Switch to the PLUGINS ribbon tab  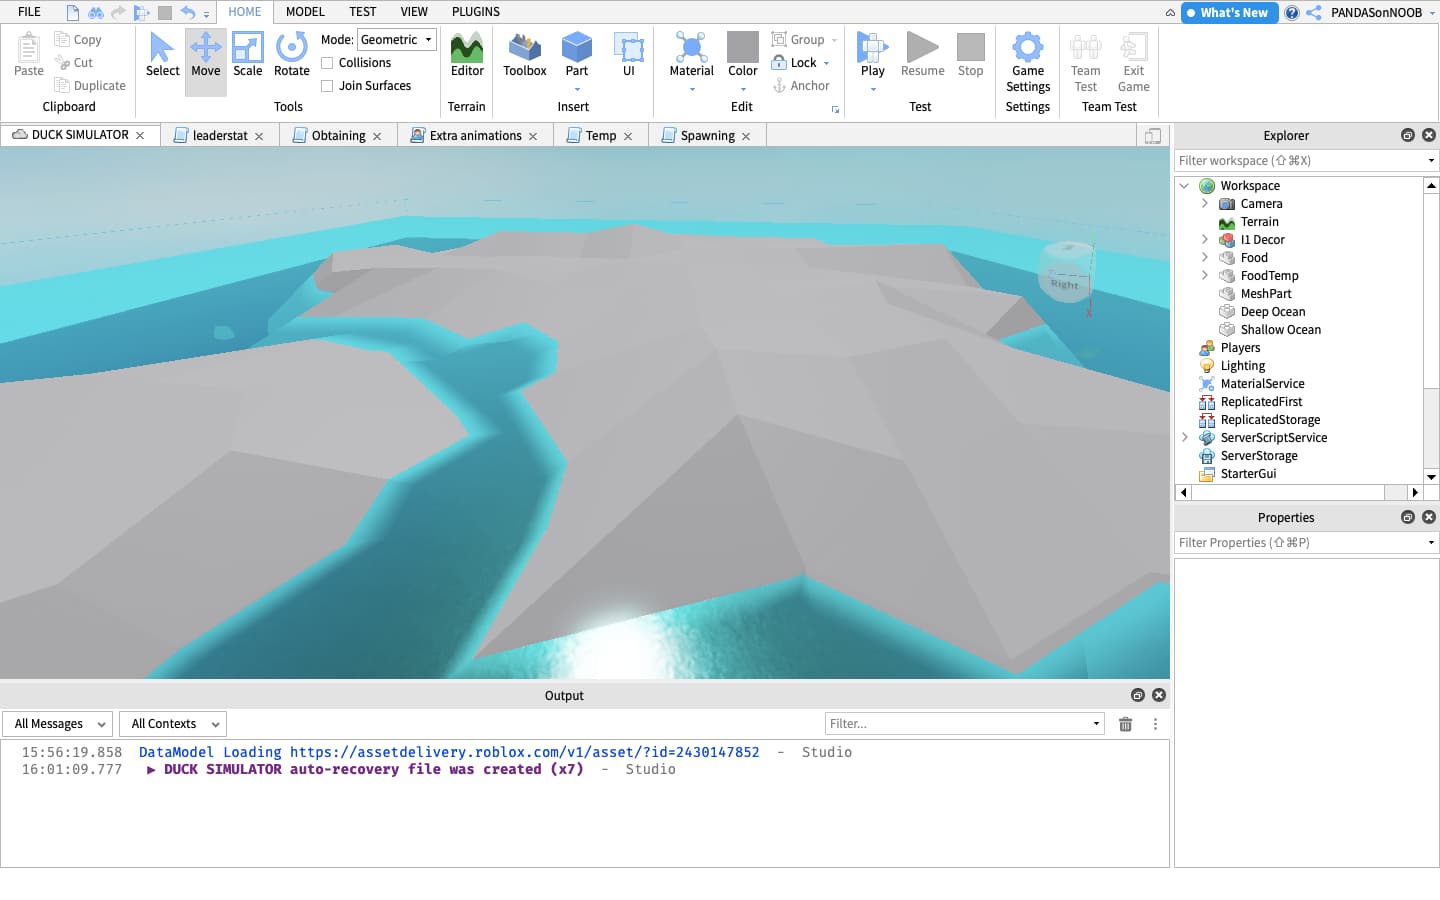point(476,12)
